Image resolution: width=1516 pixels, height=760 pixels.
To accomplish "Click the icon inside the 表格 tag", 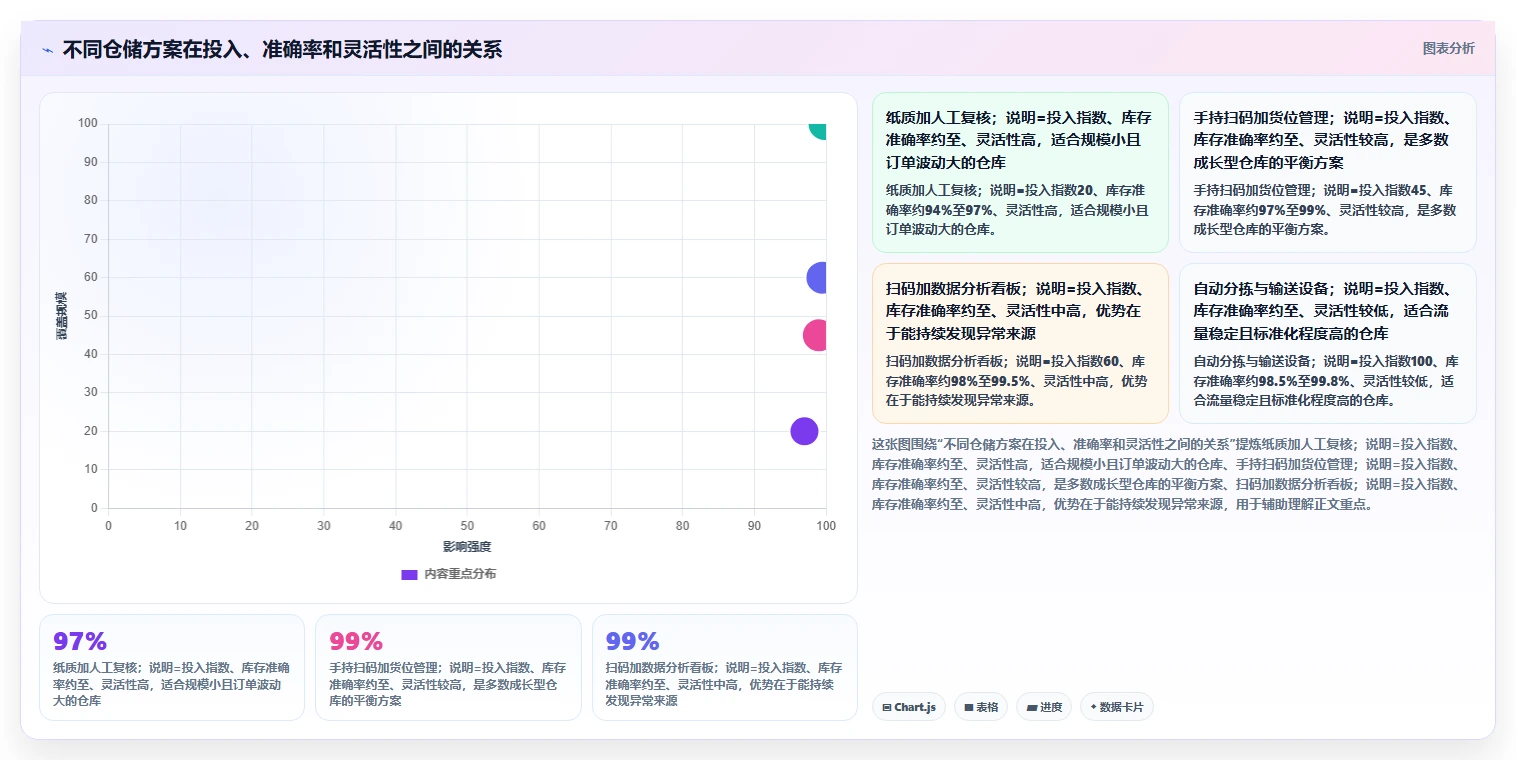I will [x=969, y=708].
